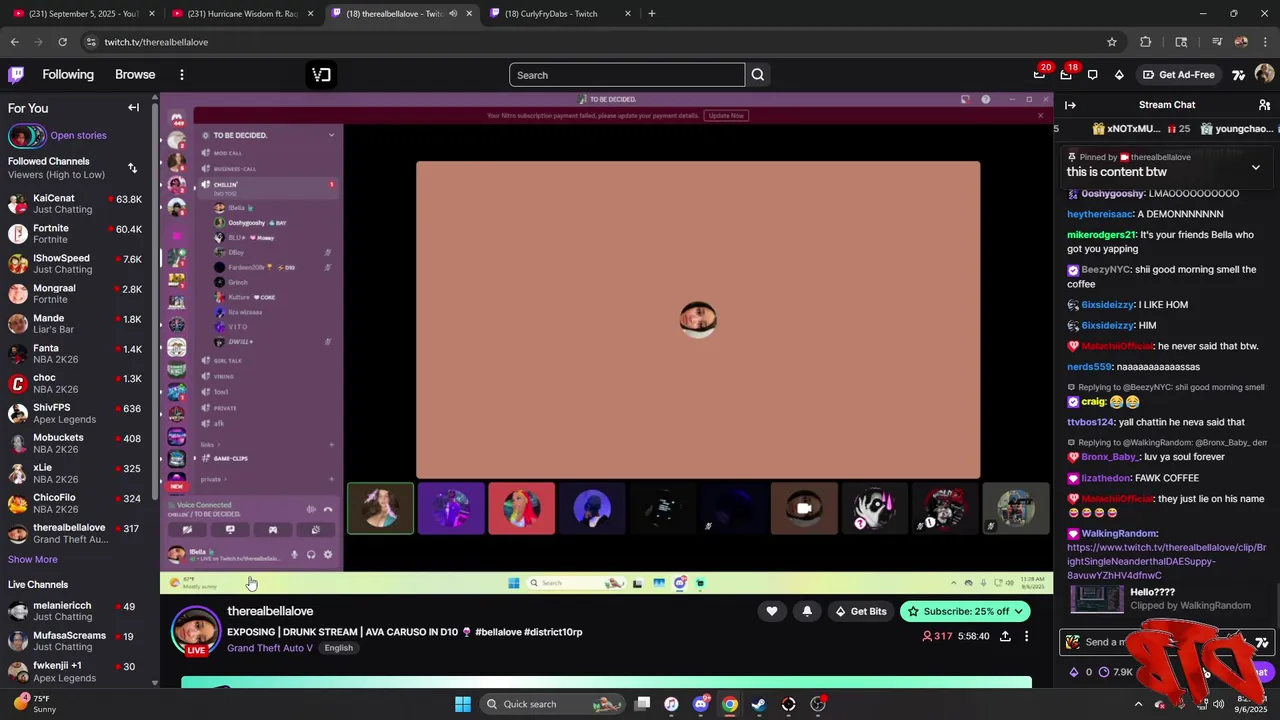
Task: Show More followed channels
Action: (x=33, y=560)
